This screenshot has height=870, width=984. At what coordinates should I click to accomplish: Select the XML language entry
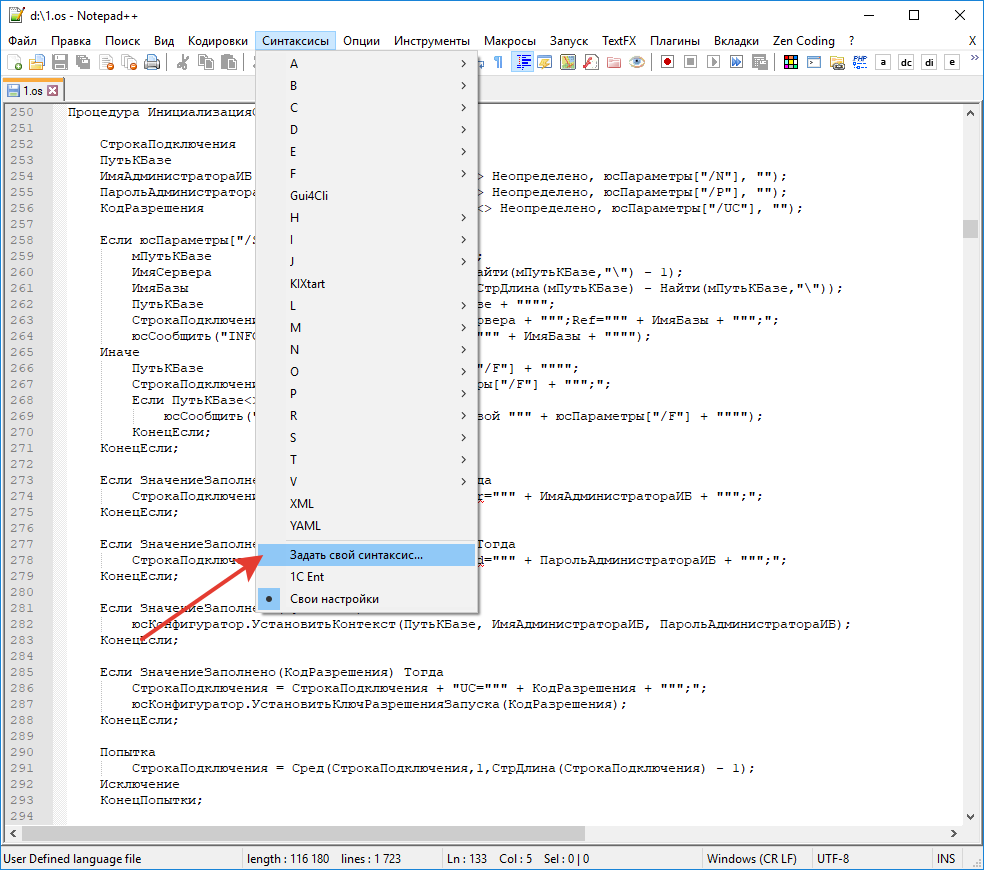coord(301,503)
